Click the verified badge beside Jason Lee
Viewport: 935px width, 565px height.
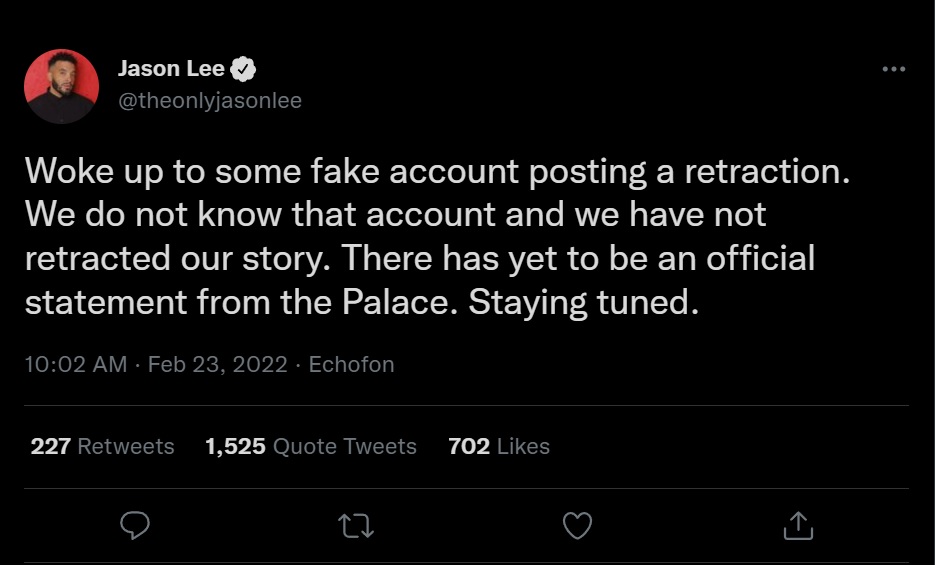click(x=244, y=69)
